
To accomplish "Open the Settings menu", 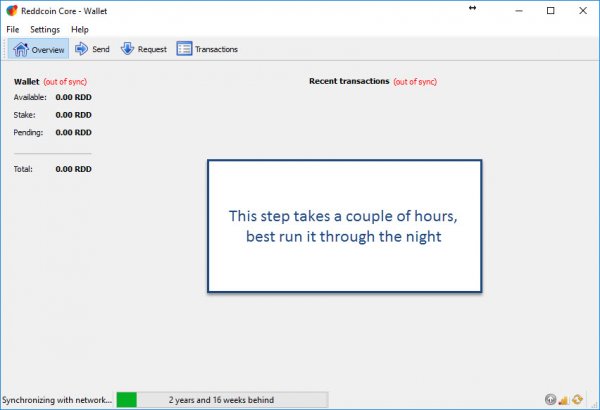I will click(45, 29).
